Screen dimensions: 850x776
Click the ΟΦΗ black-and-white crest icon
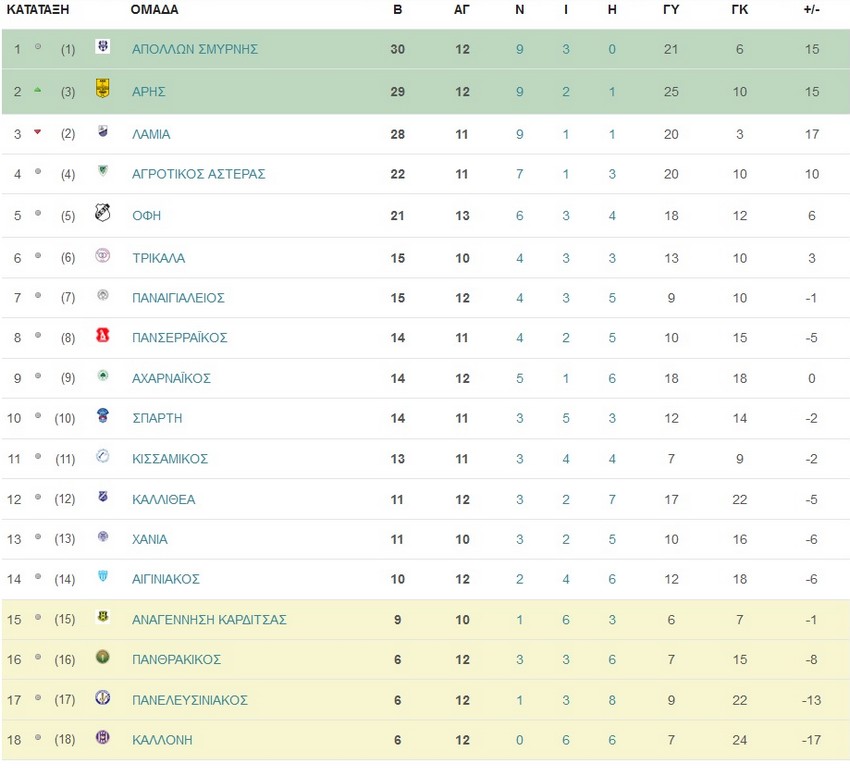point(102,212)
